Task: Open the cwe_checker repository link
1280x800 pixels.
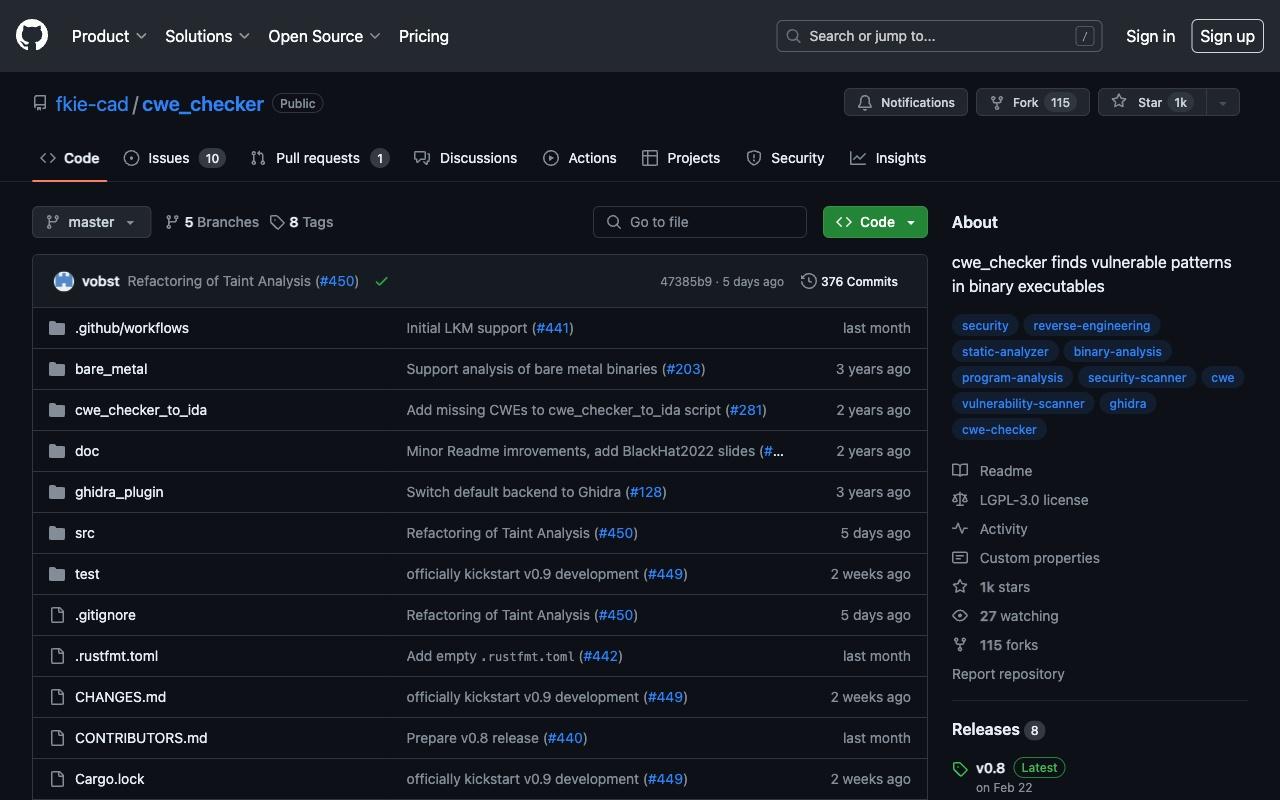Action: [203, 104]
